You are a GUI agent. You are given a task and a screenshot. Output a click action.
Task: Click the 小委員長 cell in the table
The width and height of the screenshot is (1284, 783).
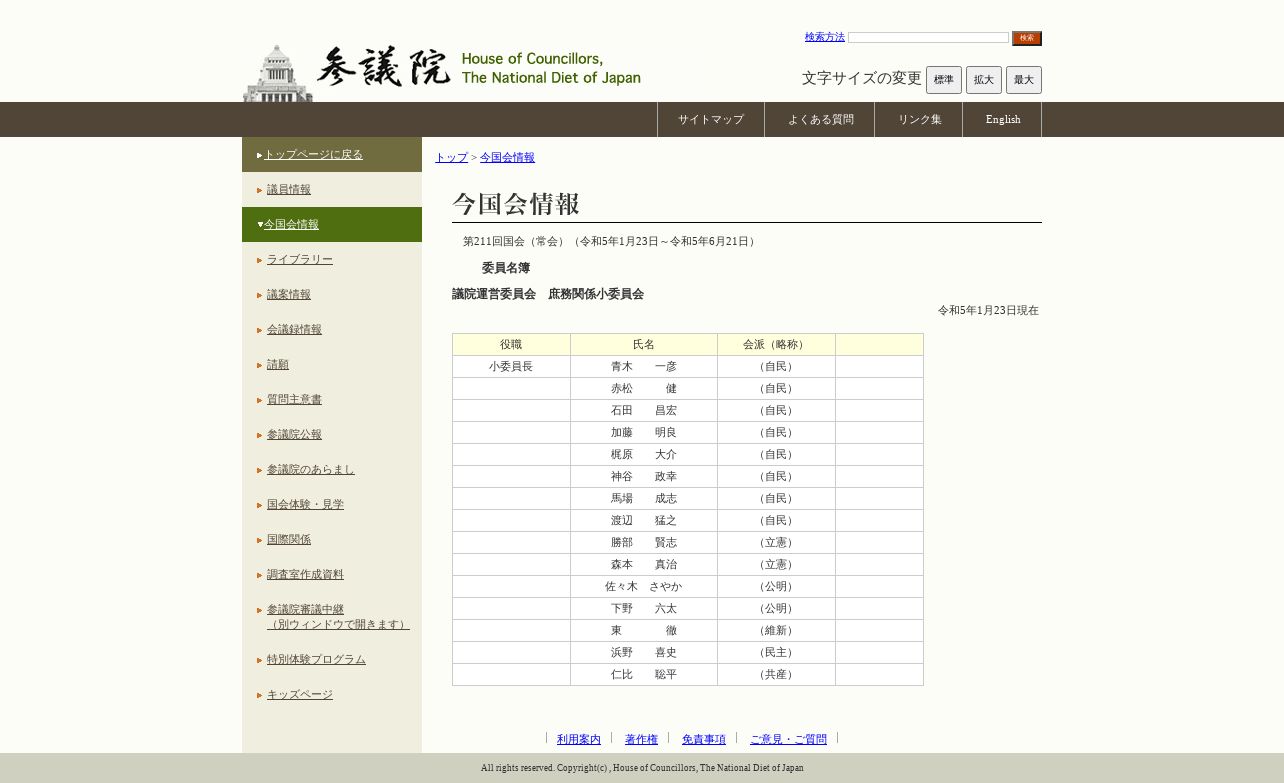click(x=511, y=367)
